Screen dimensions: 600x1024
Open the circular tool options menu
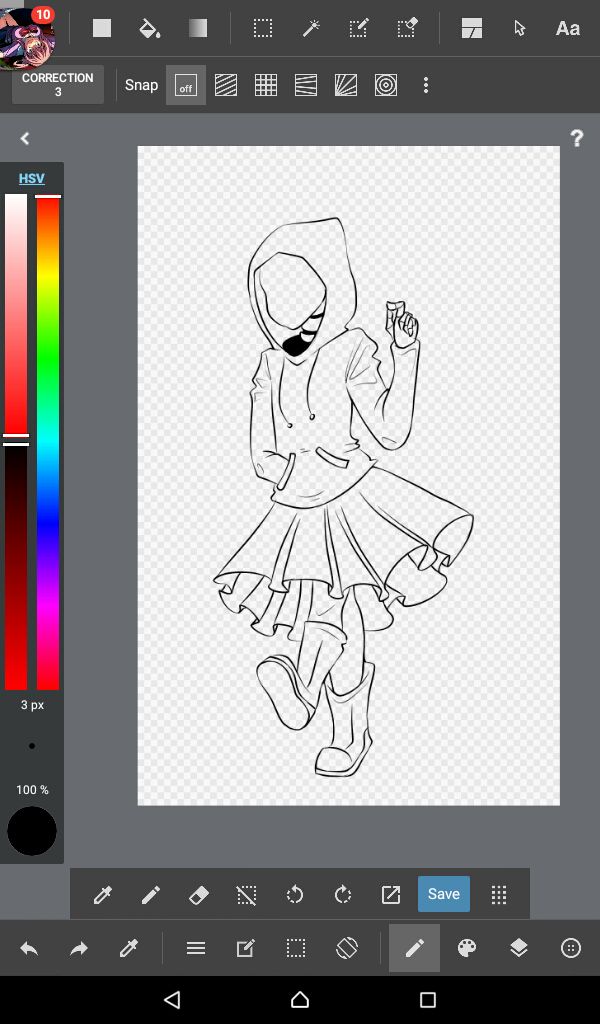[x=571, y=948]
